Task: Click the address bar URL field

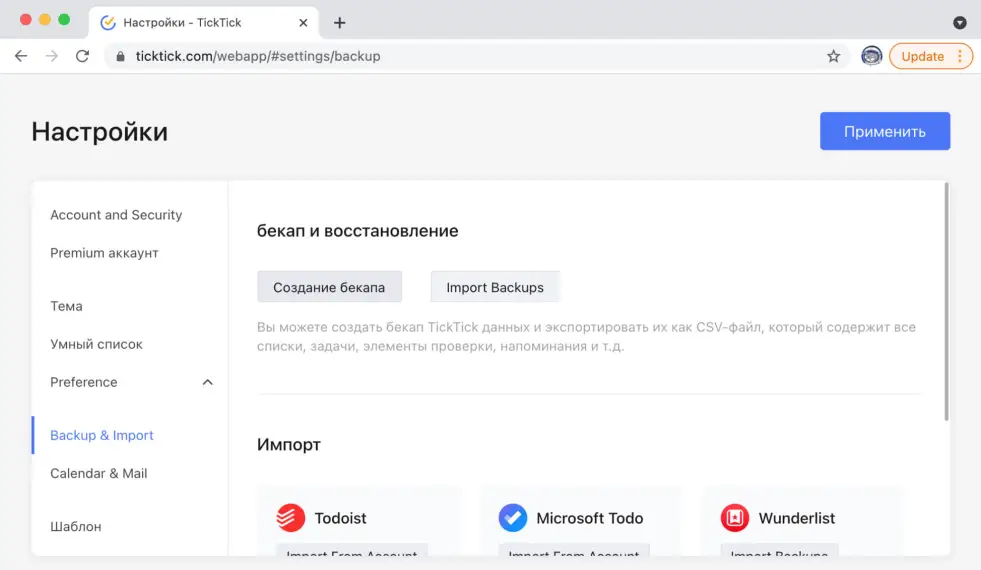Action: tap(470, 57)
